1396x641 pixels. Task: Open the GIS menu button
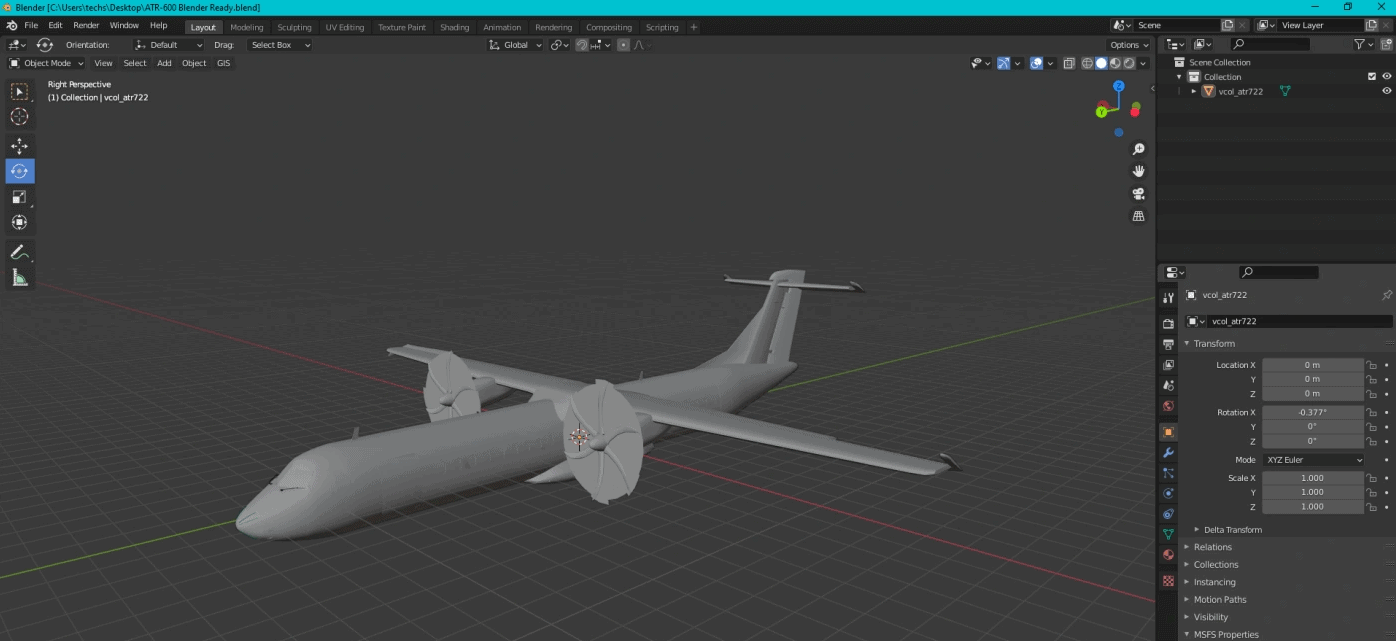223,63
